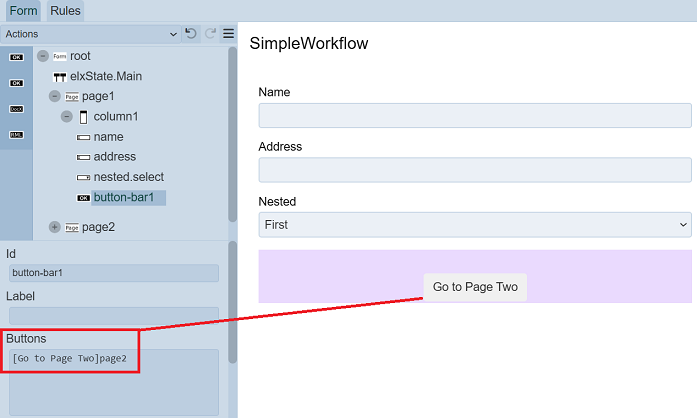
Task: Collapse the root tree node
Action: point(43,56)
